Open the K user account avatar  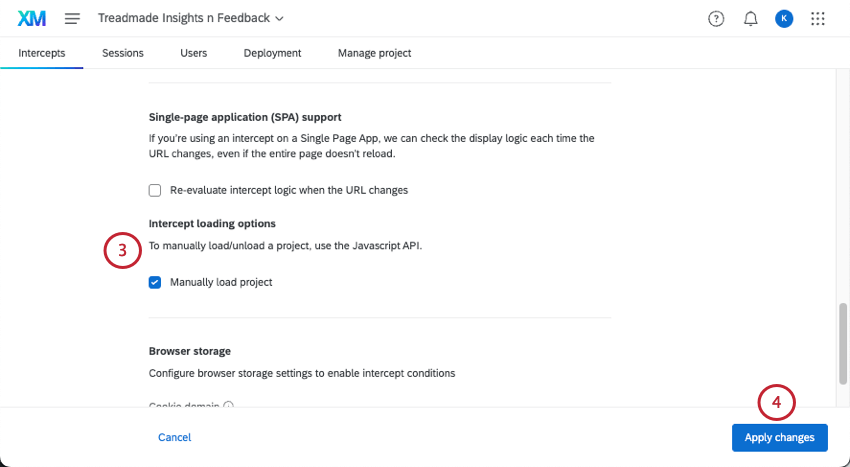tap(784, 18)
